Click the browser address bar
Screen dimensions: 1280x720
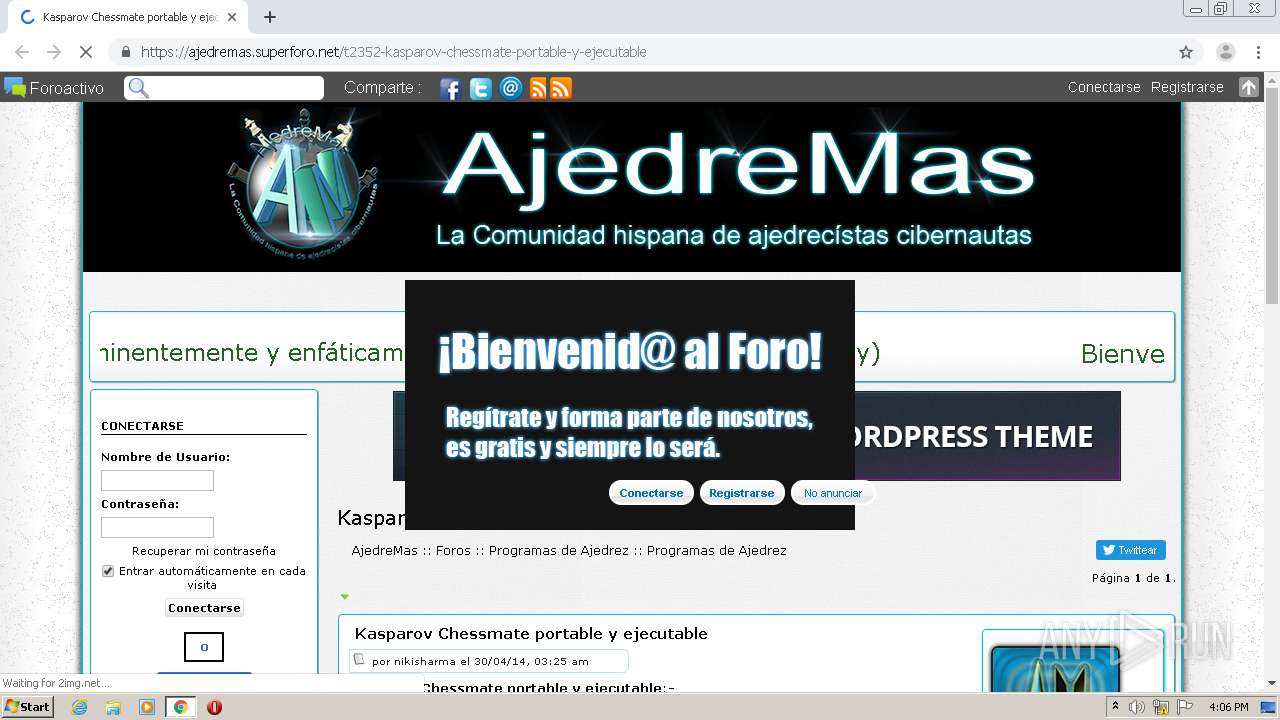(640, 52)
